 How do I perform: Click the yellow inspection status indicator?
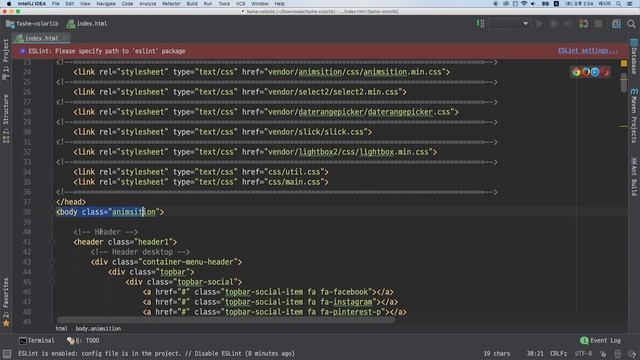[624, 63]
